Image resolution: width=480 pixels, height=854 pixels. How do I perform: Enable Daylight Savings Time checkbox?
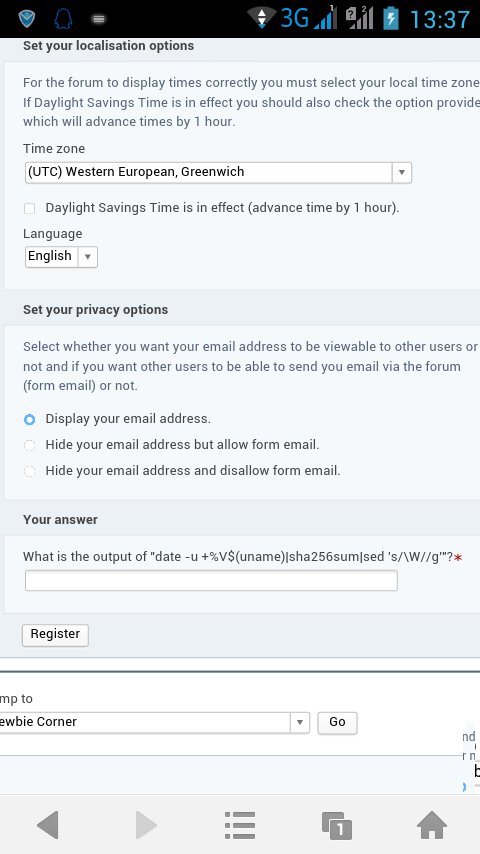29,208
